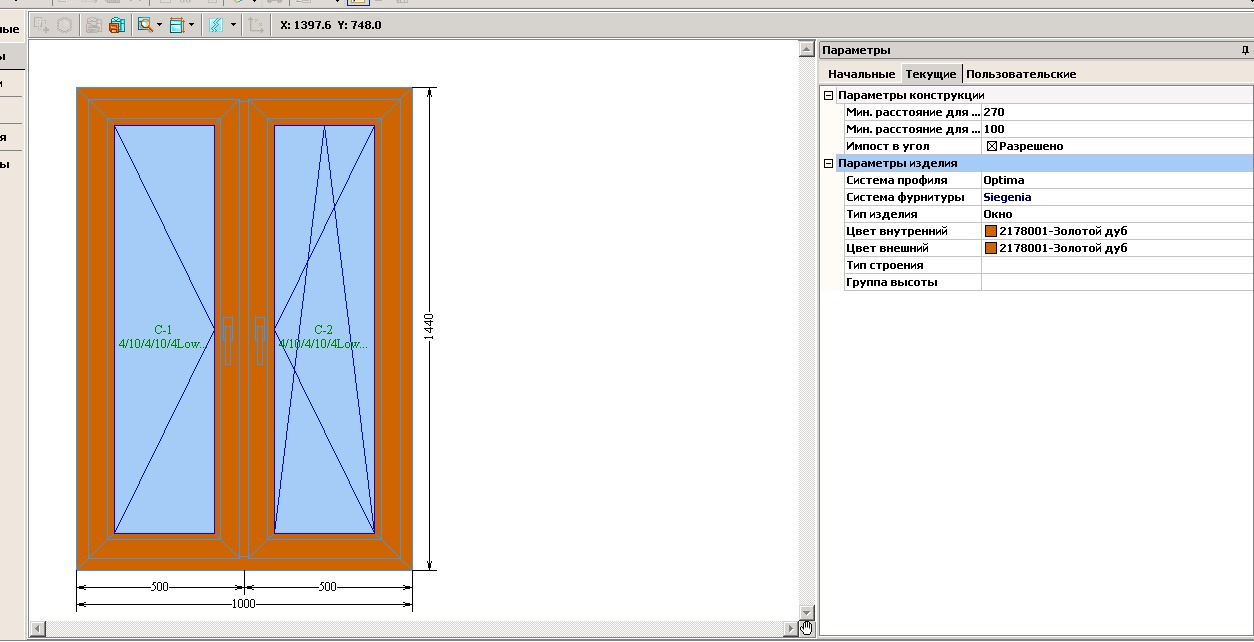Select the C-2 glazing label
The height and width of the screenshot is (642, 1254).
click(x=323, y=336)
